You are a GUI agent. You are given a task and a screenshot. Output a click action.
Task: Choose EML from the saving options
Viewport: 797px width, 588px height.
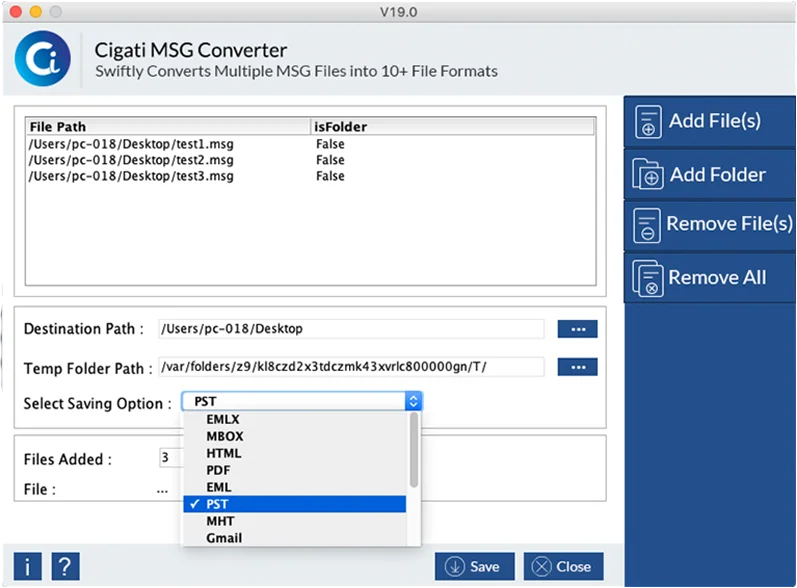[295, 487]
